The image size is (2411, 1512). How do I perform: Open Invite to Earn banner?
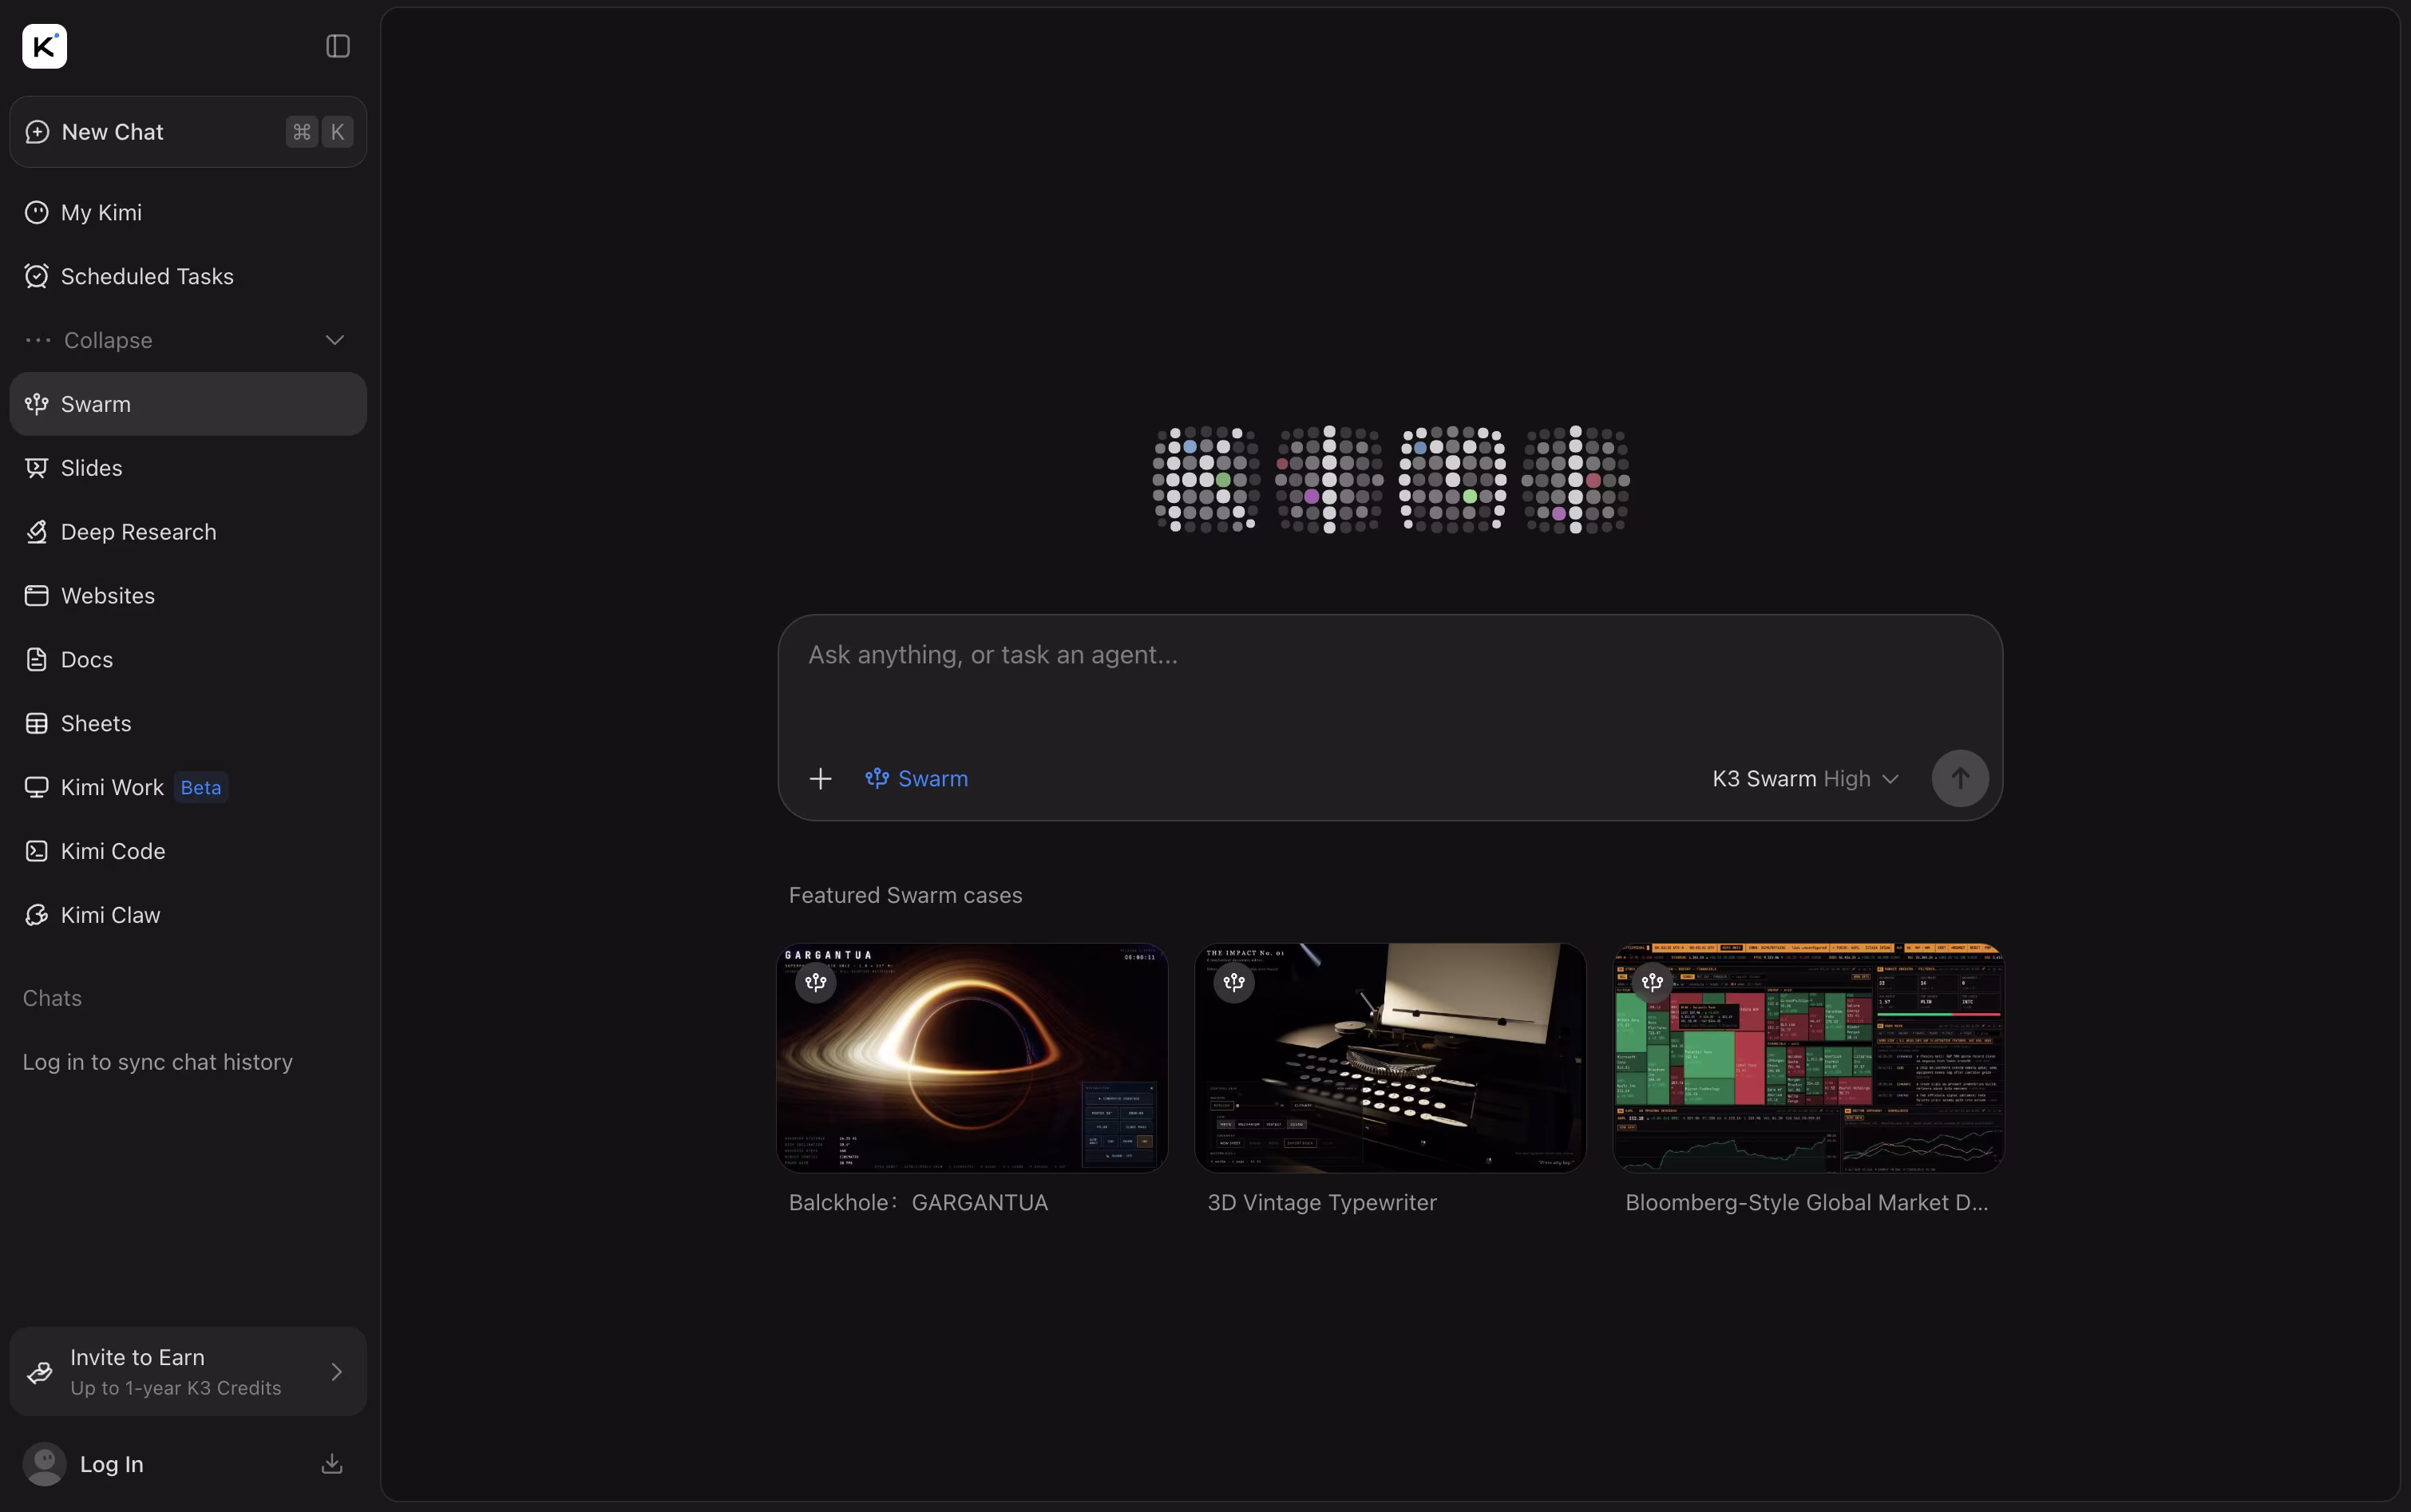[x=188, y=1371]
